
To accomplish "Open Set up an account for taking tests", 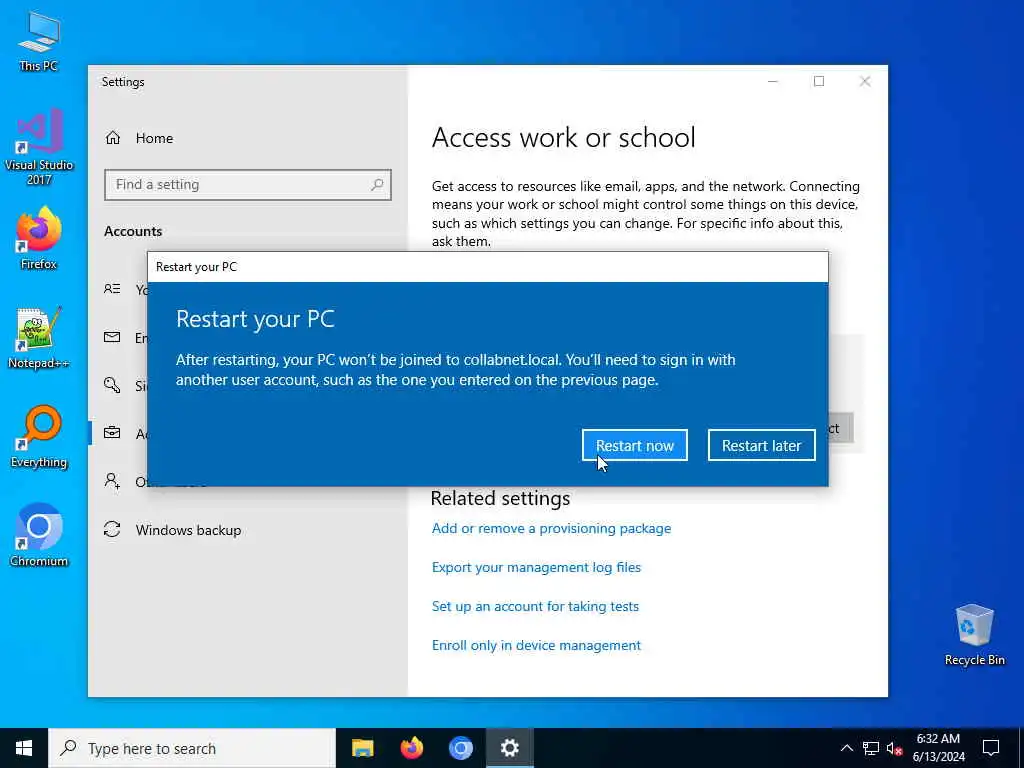I will 535,606.
